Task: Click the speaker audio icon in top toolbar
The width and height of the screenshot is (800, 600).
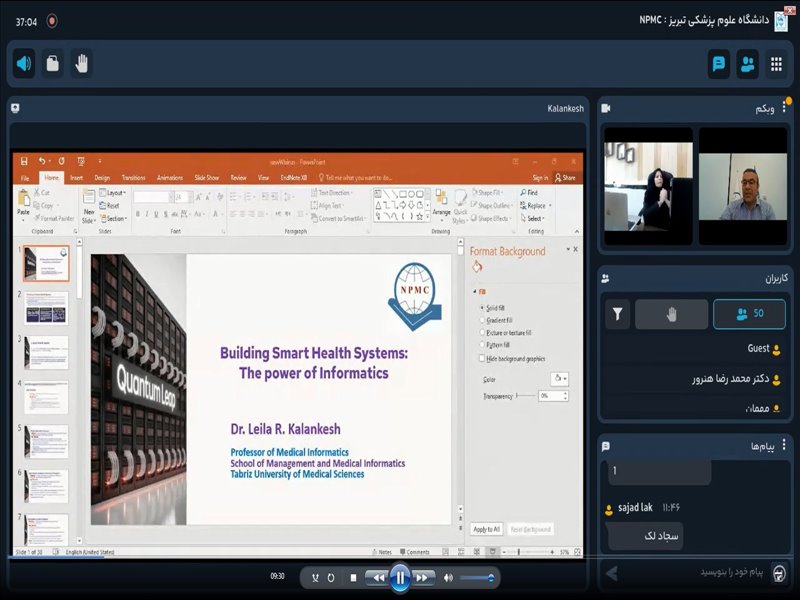Action: (x=24, y=64)
